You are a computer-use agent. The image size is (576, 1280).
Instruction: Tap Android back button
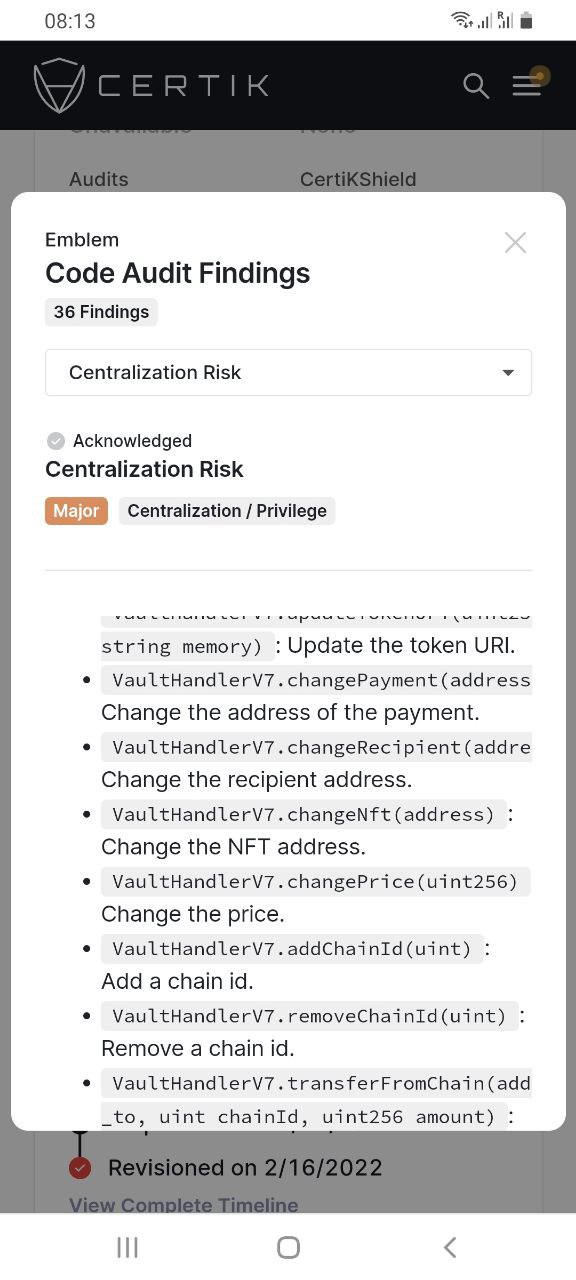(x=450, y=1247)
